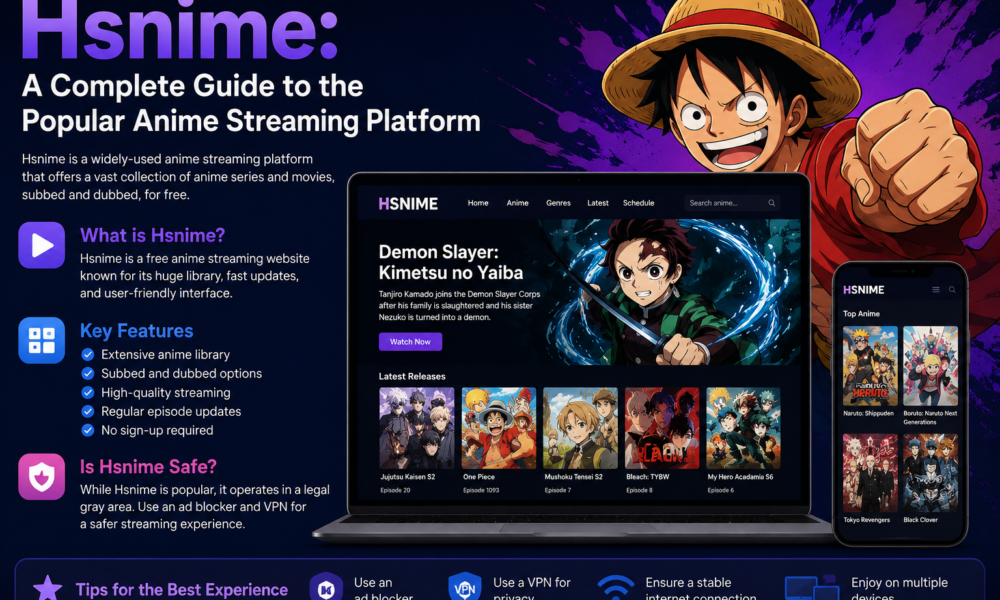This screenshot has width=1000, height=600.
Task: Open the hamburger menu icon on phone screen
Action: (936, 289)
